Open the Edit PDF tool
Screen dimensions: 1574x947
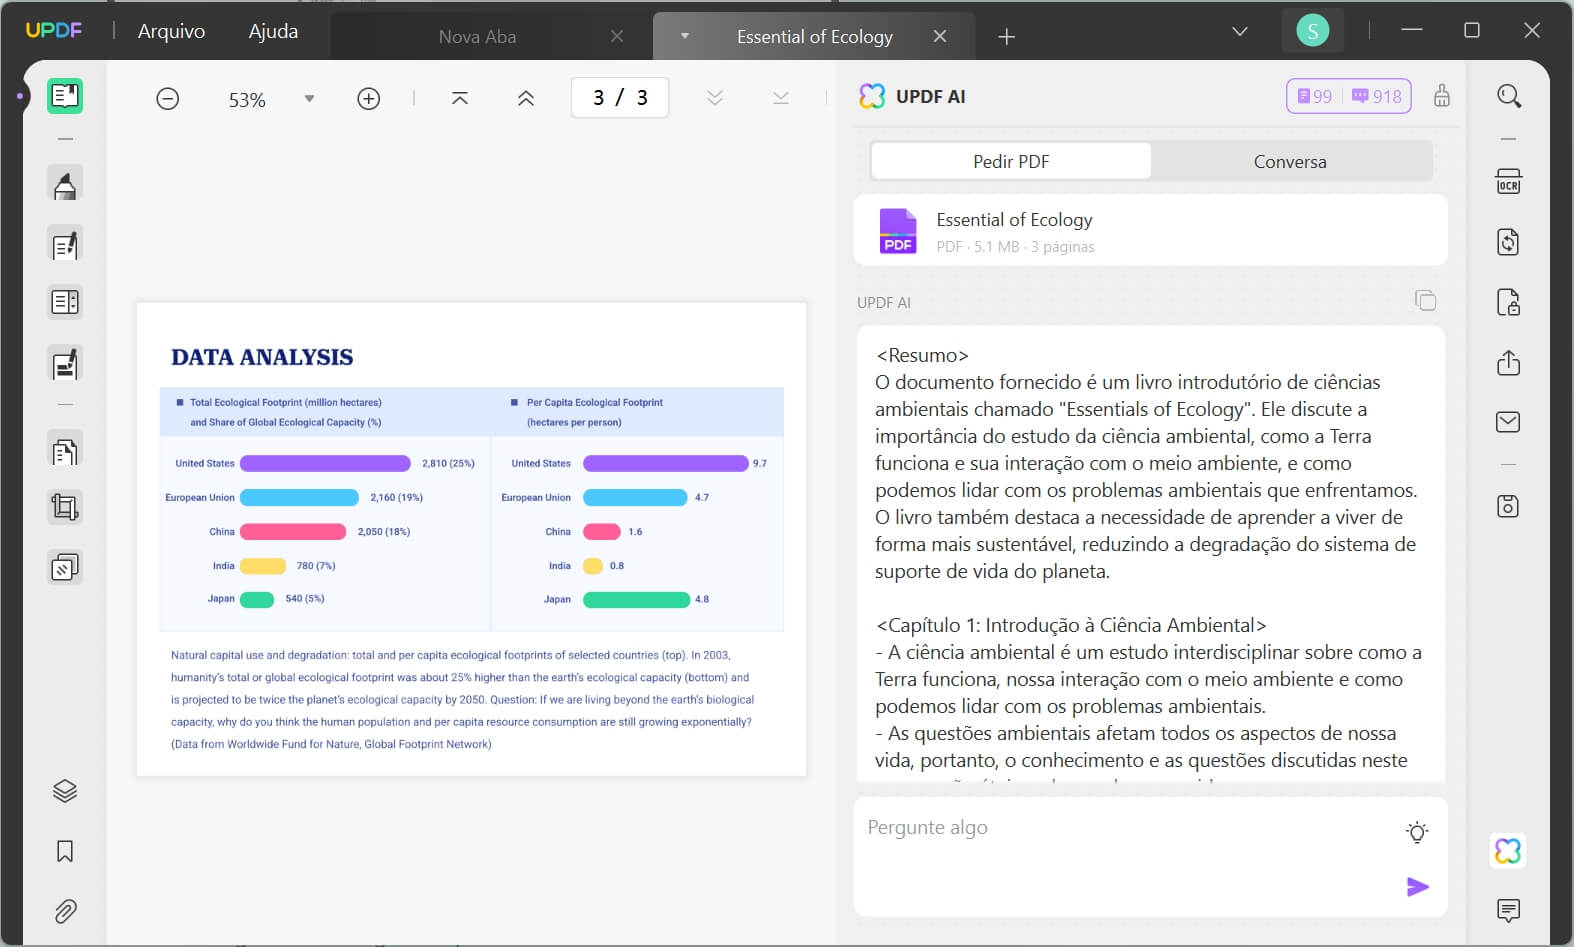65,245
